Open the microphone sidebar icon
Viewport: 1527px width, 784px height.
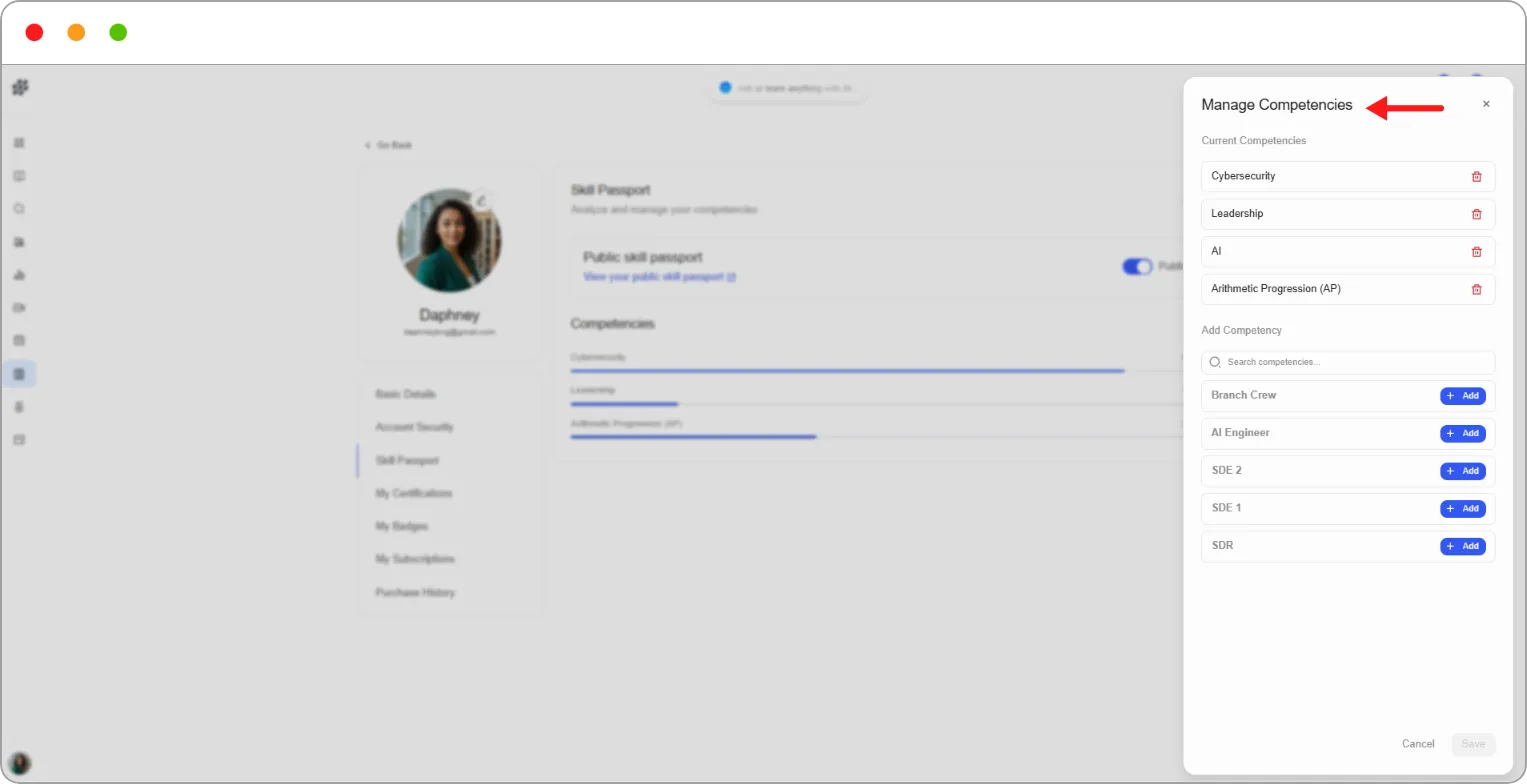(x=19, y=407)
